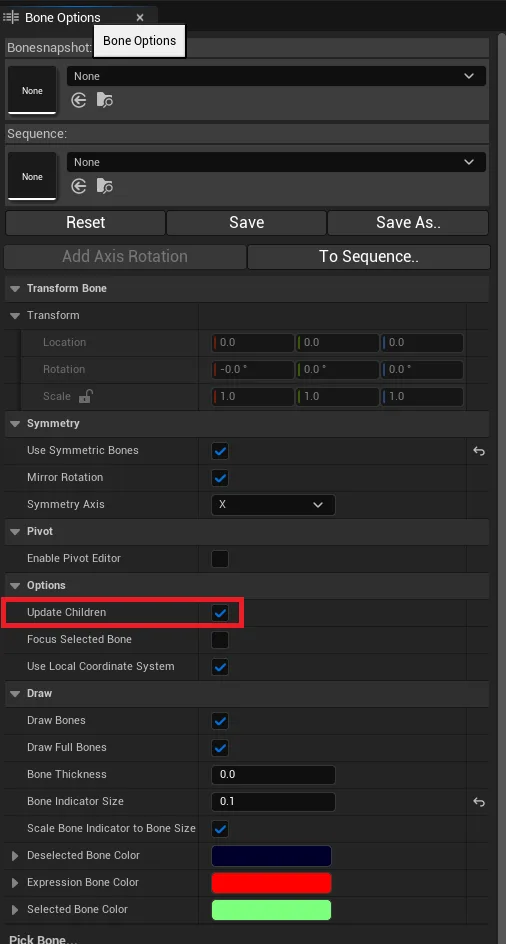Expand Deselected Bone Color properties
Image resolution: width=506 pixels, height=944 pixels.
15,856
